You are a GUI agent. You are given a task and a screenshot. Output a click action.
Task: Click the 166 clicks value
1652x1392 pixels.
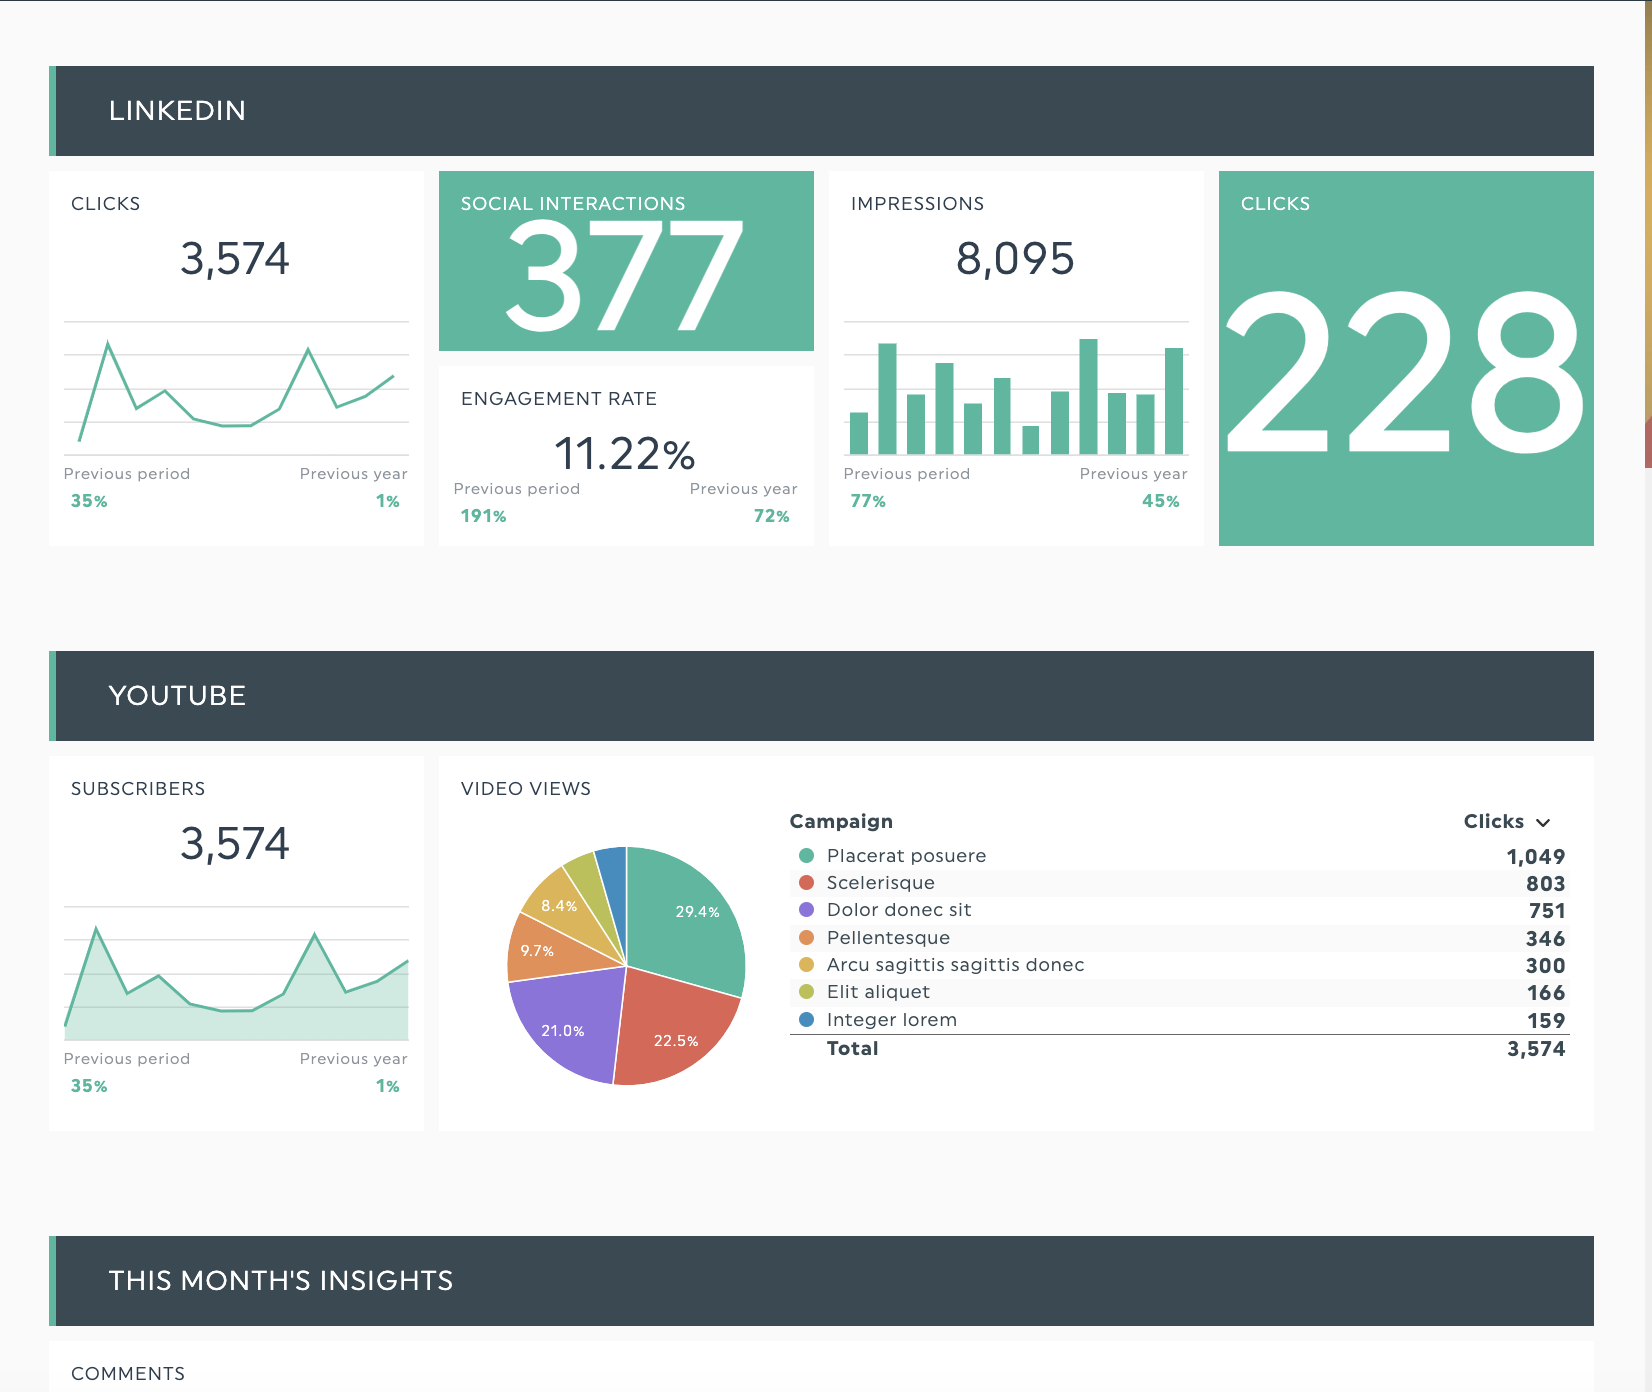pyautogui.click(x=1546, y=993)
